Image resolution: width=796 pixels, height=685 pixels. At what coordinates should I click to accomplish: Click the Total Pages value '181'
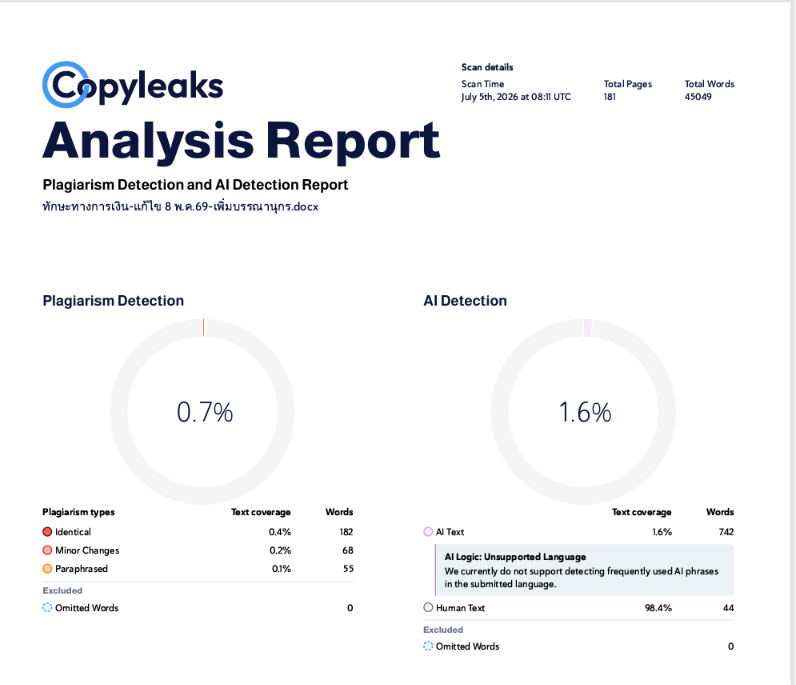(609, 96)
